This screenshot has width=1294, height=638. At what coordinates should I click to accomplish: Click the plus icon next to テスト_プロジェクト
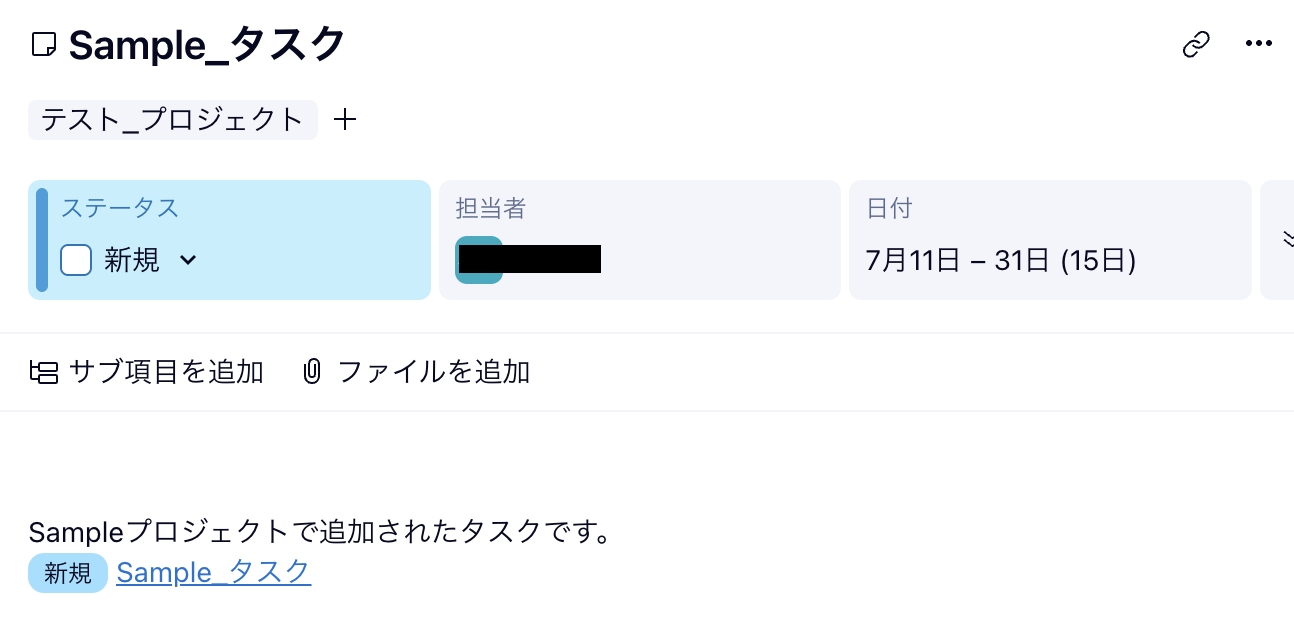tap(344, 120)
